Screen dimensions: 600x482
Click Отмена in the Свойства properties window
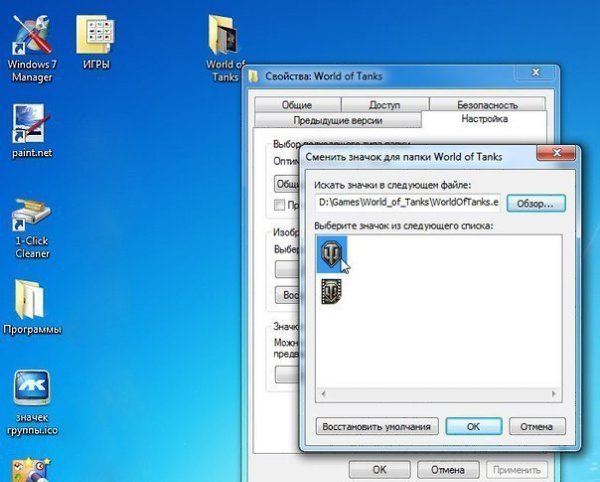click(x=448, y=469)
